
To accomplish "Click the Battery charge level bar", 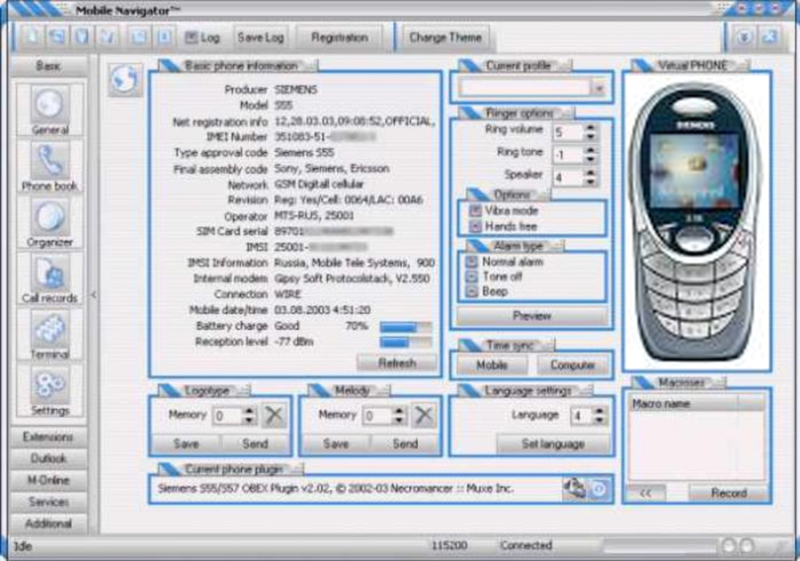I will pos(406,327).
